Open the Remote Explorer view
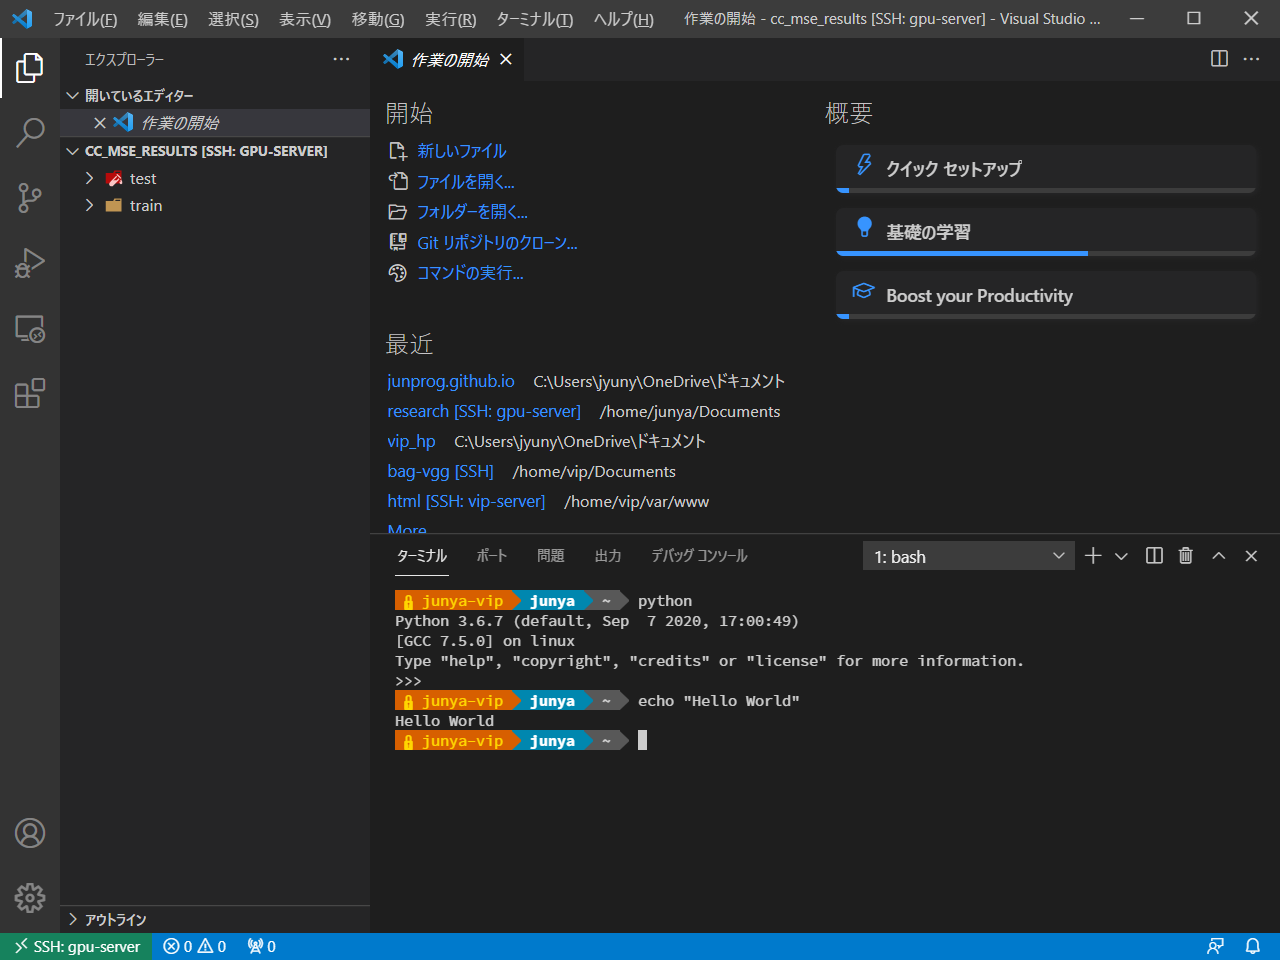Image resolution: width=1280 pixels, height=960 pixels. [x=30, y=329]
